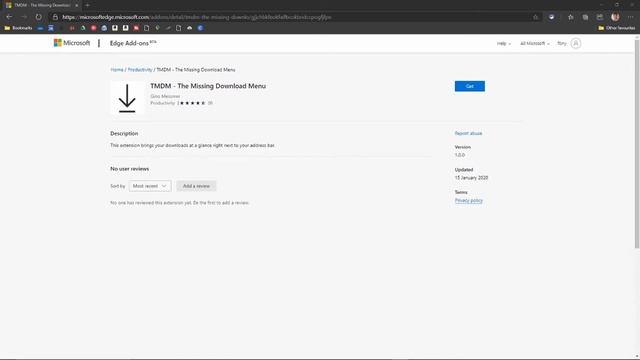This screenshot has width=640, height=360.
Task: Open the Favourites list toolbar icon
Action: pyautogui.click(x=571, y=17)
